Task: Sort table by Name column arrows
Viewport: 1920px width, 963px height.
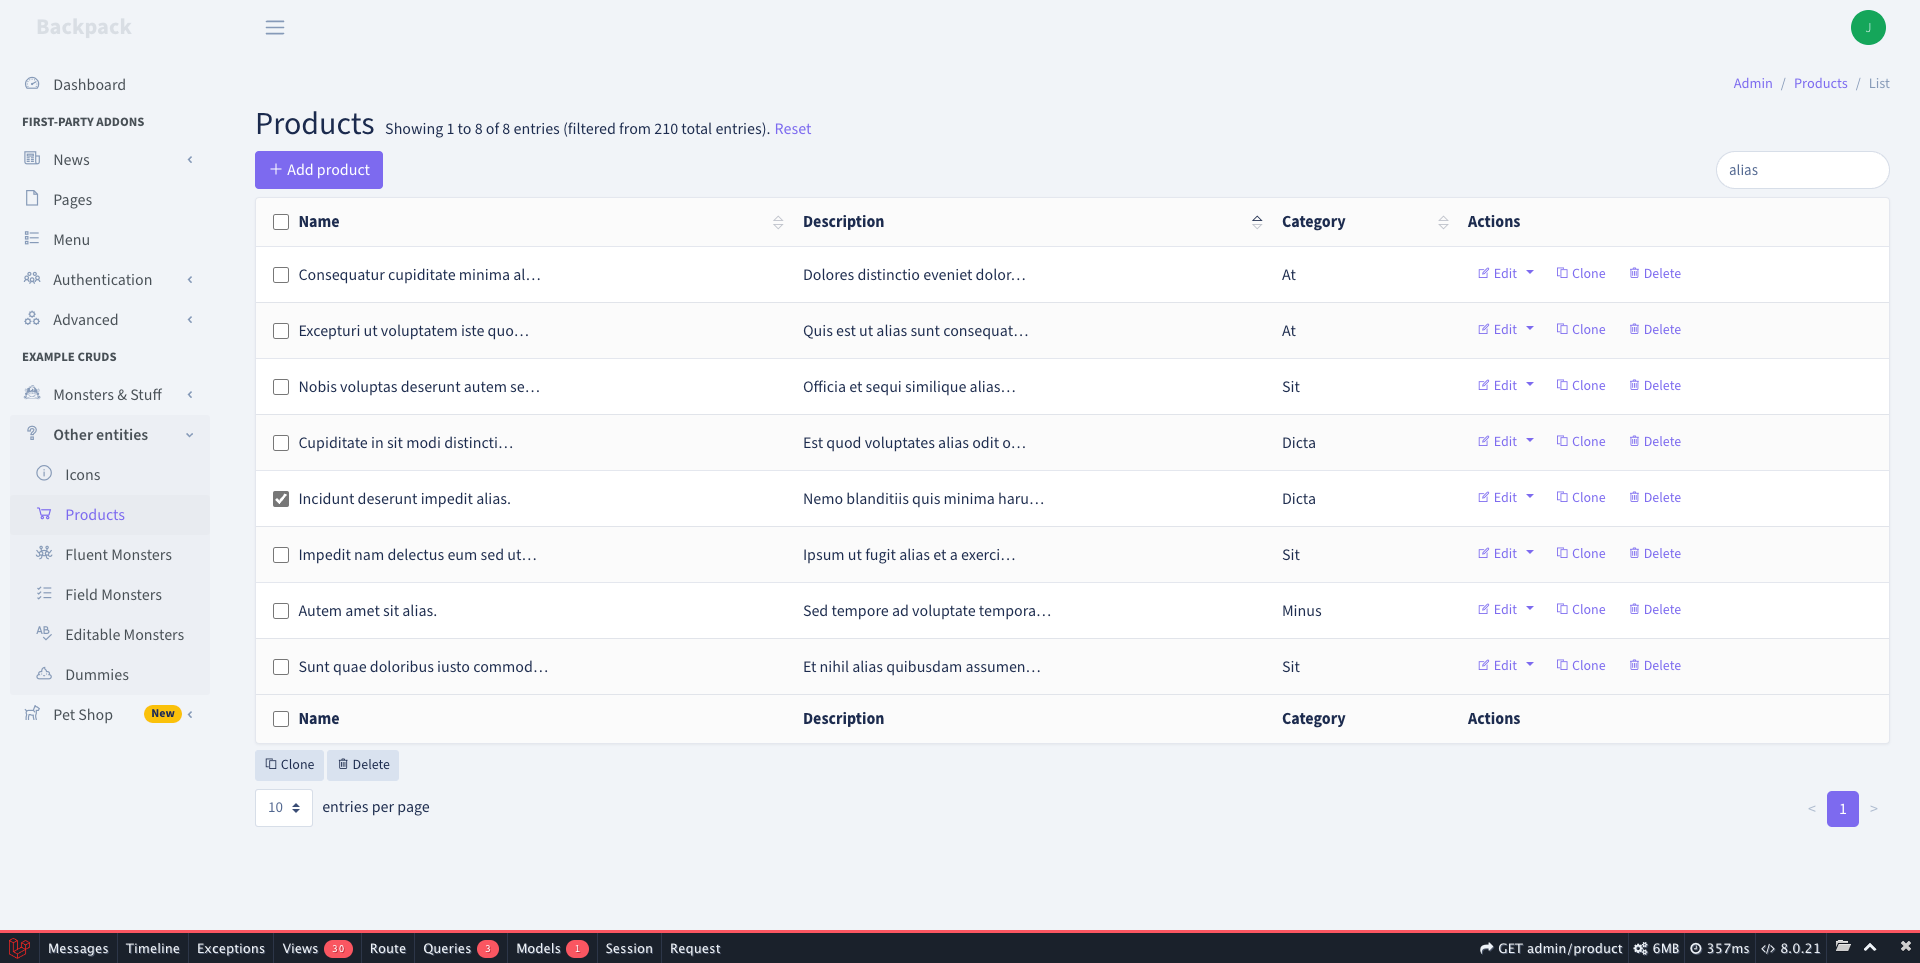Action: click(x=778, y=222)
